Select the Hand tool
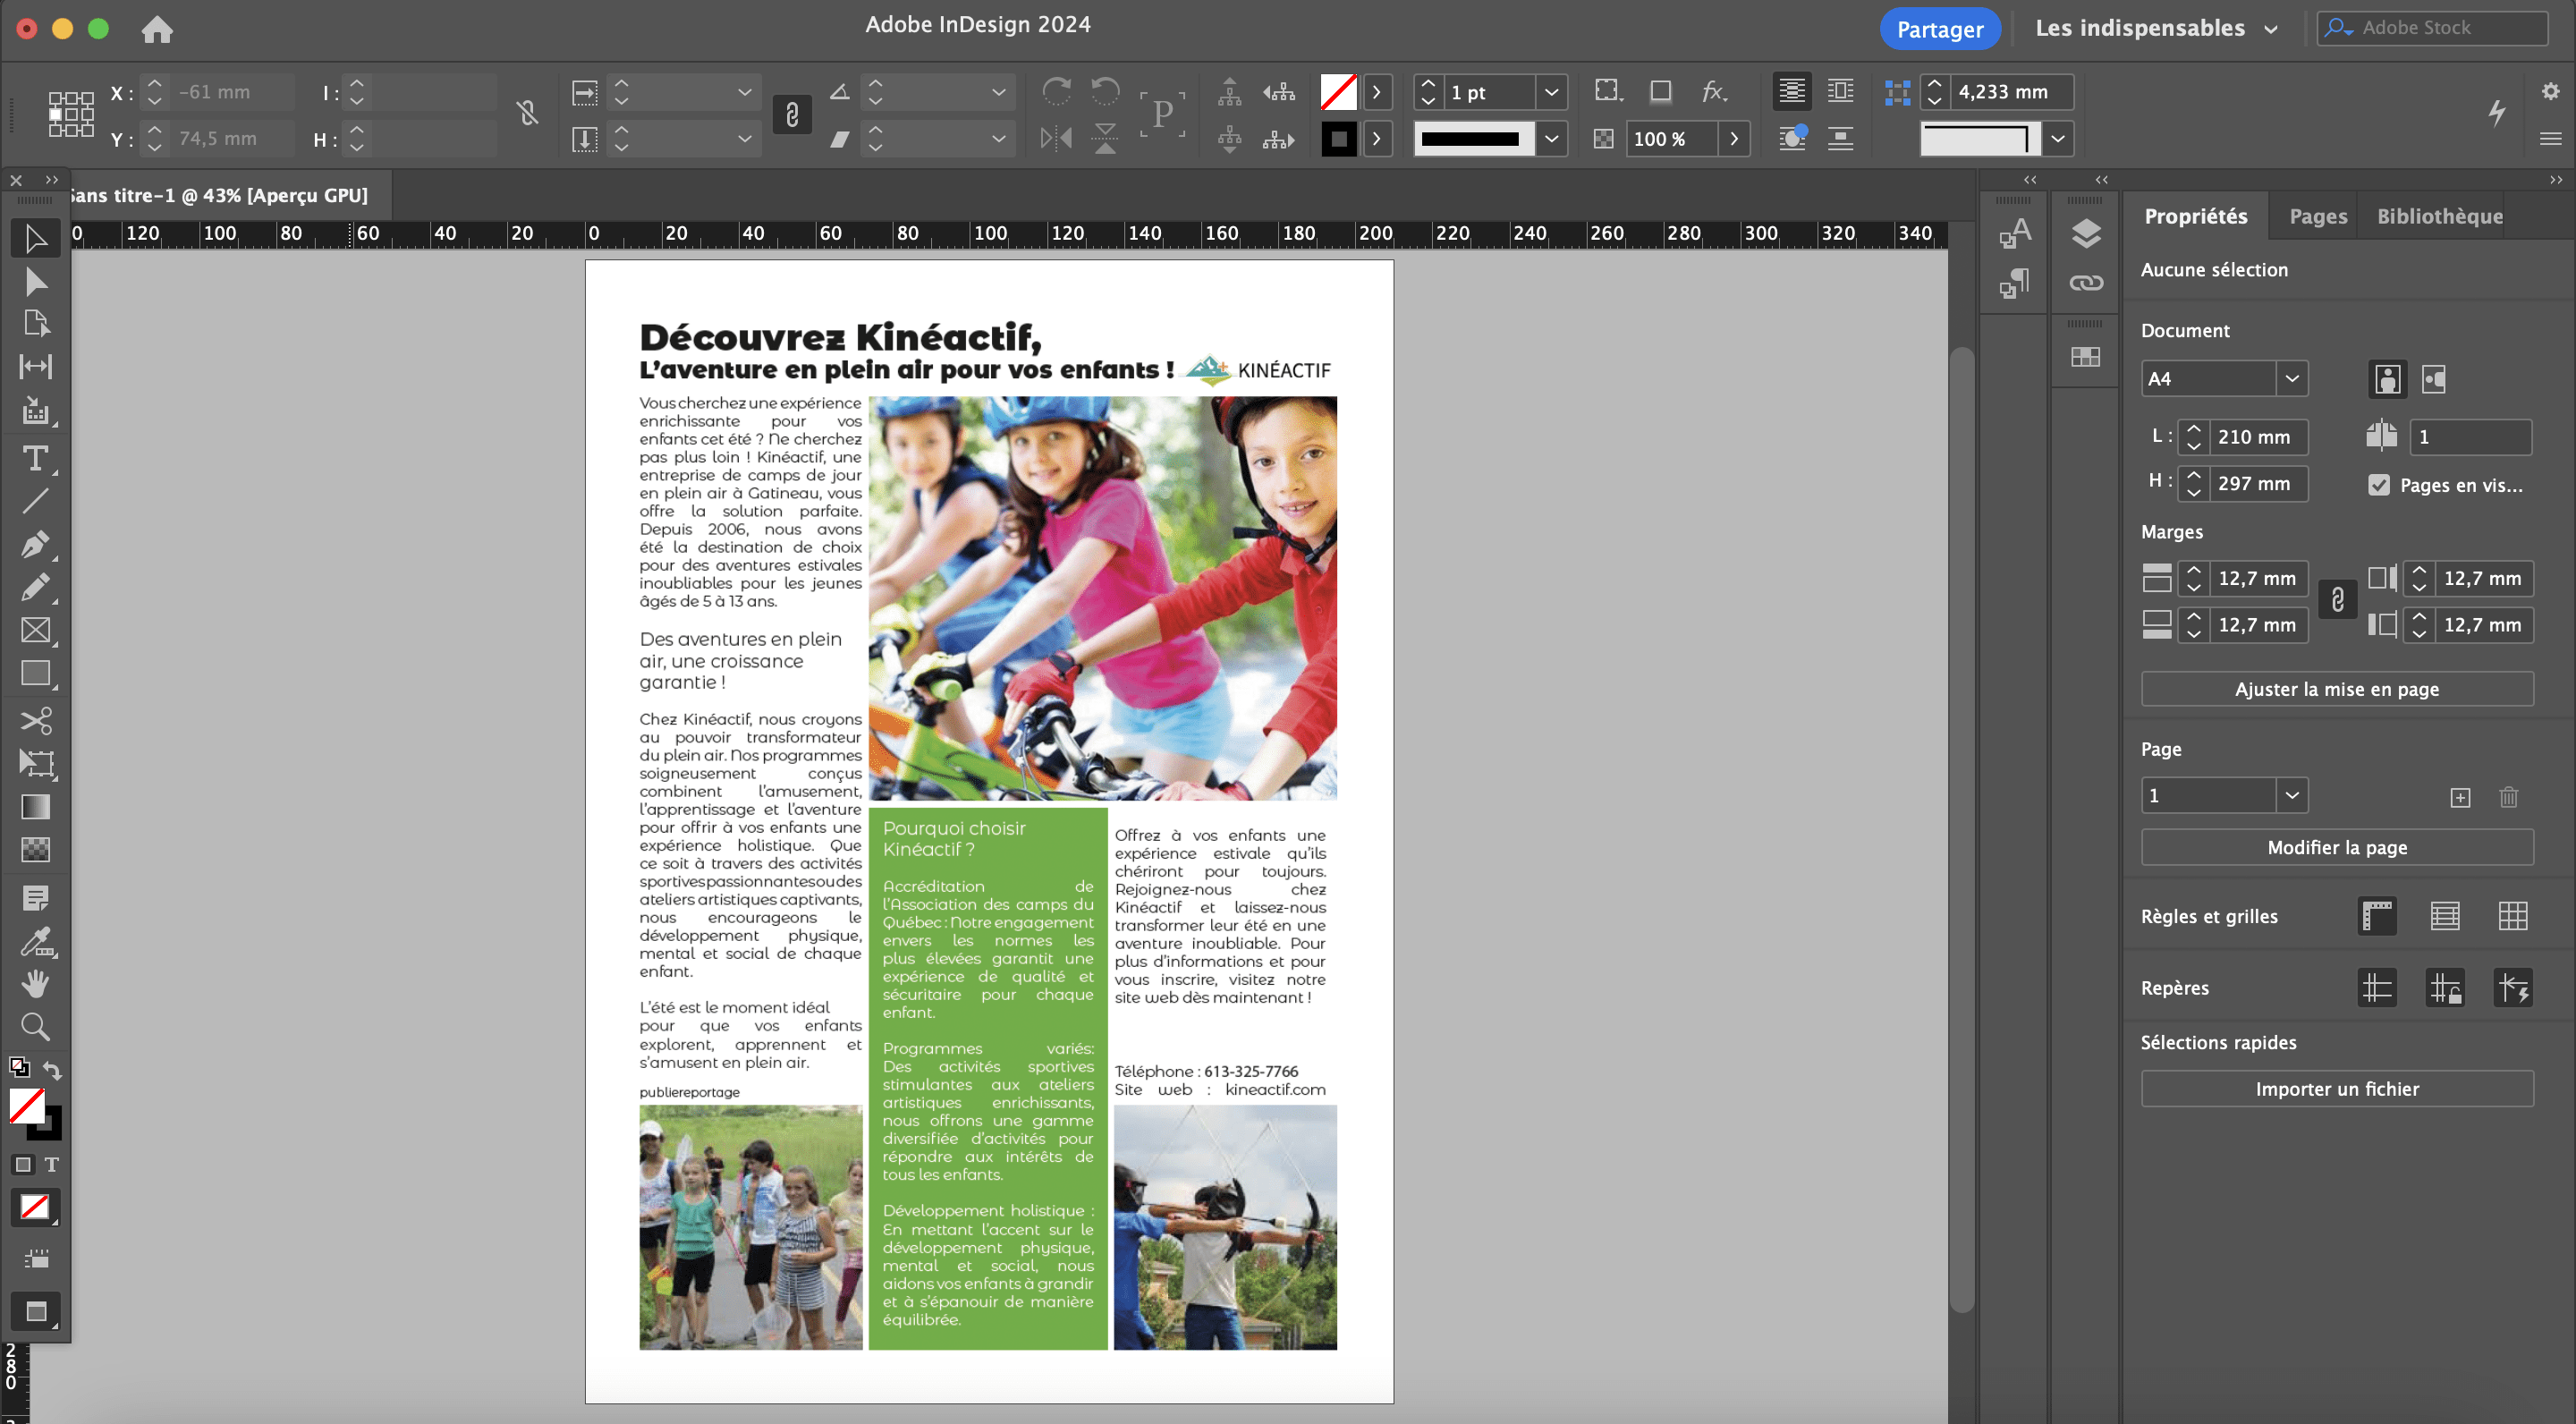Viewport: 2576px width, 1424px height. (x=35, y=984)
